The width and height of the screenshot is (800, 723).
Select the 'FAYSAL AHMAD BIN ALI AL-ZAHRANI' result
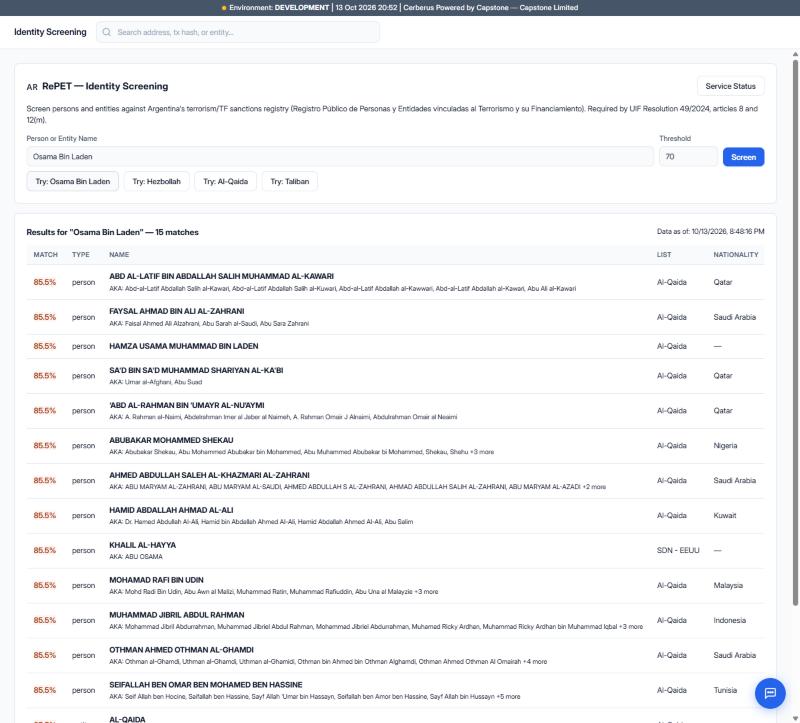[395, 317]
